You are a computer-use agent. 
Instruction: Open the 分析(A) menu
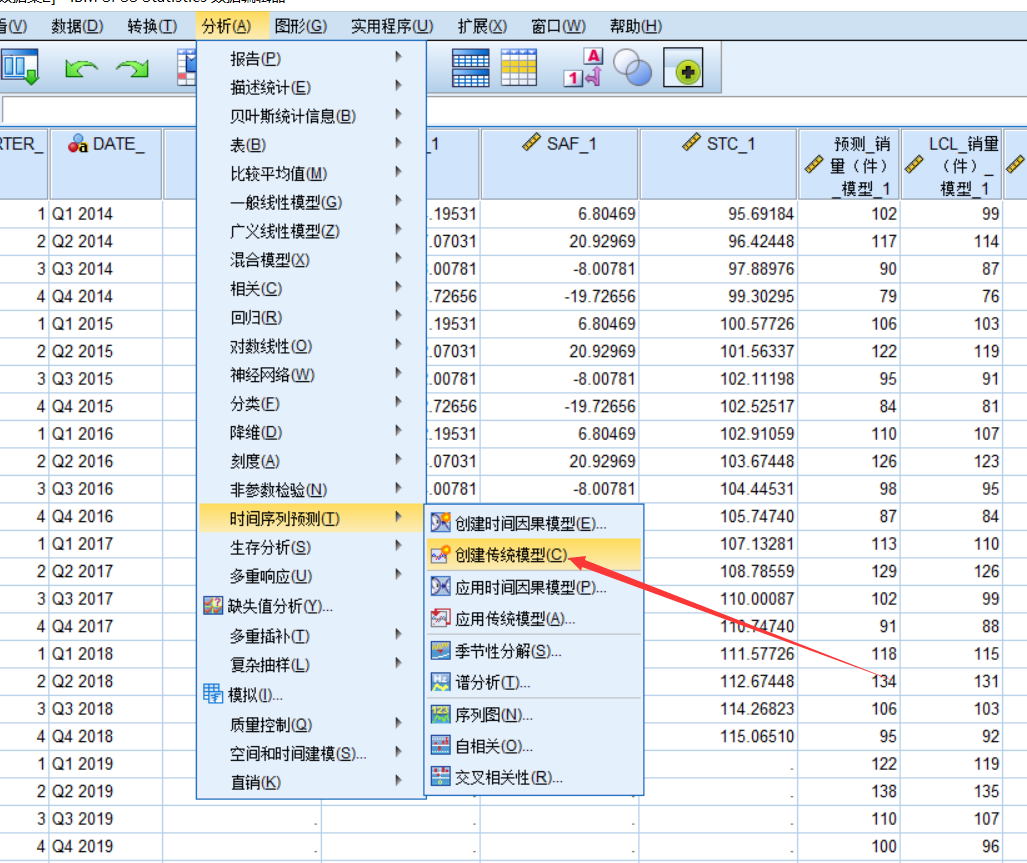[227, 26]
